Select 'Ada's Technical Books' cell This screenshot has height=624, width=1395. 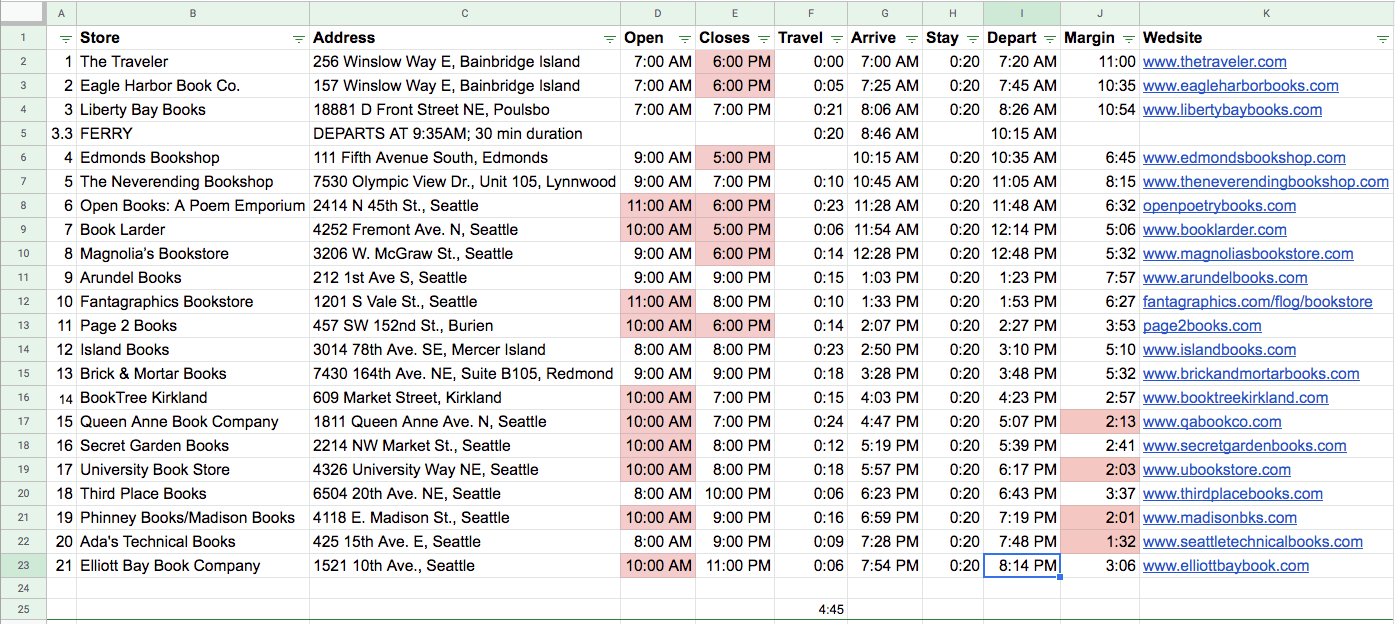pos(193,542)
